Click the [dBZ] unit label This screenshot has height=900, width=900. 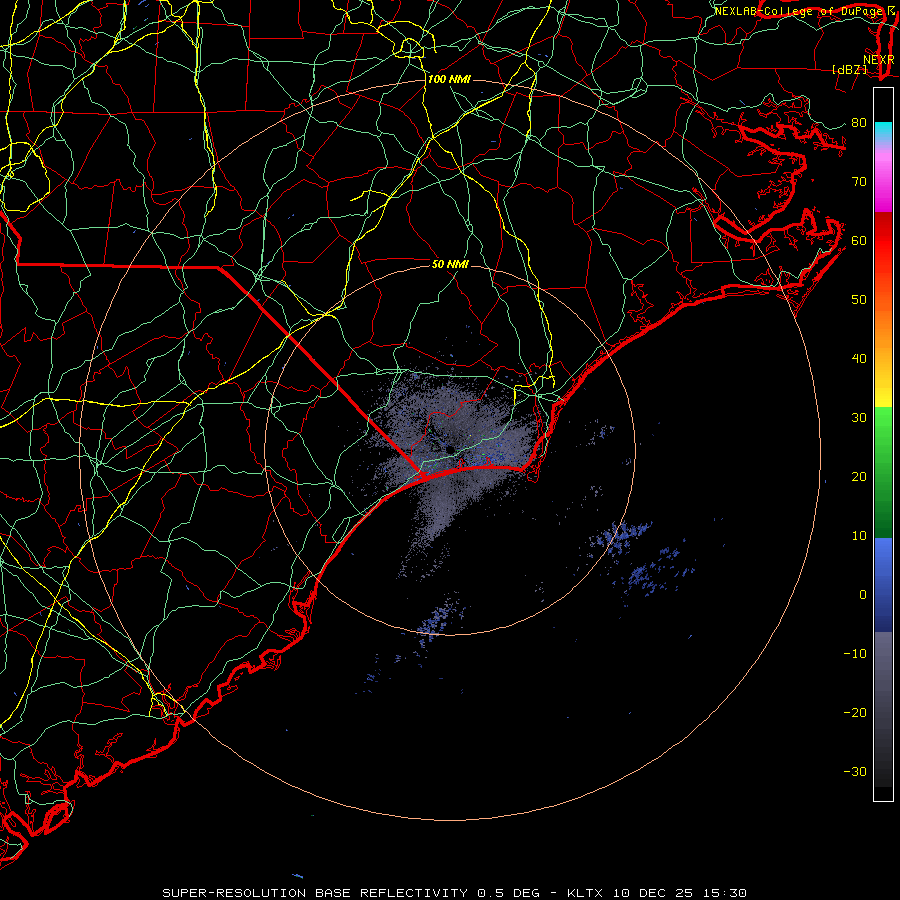click(x=849, y=70)
